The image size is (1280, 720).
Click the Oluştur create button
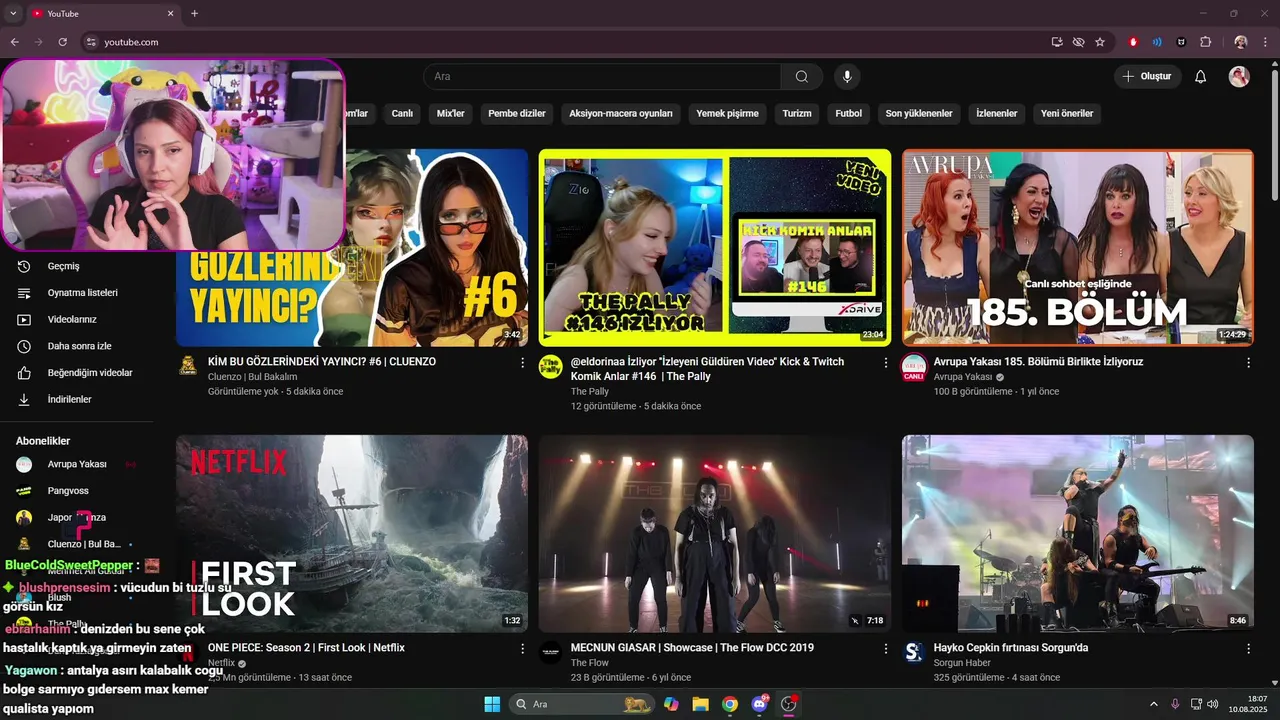(x=1148, y=77)
